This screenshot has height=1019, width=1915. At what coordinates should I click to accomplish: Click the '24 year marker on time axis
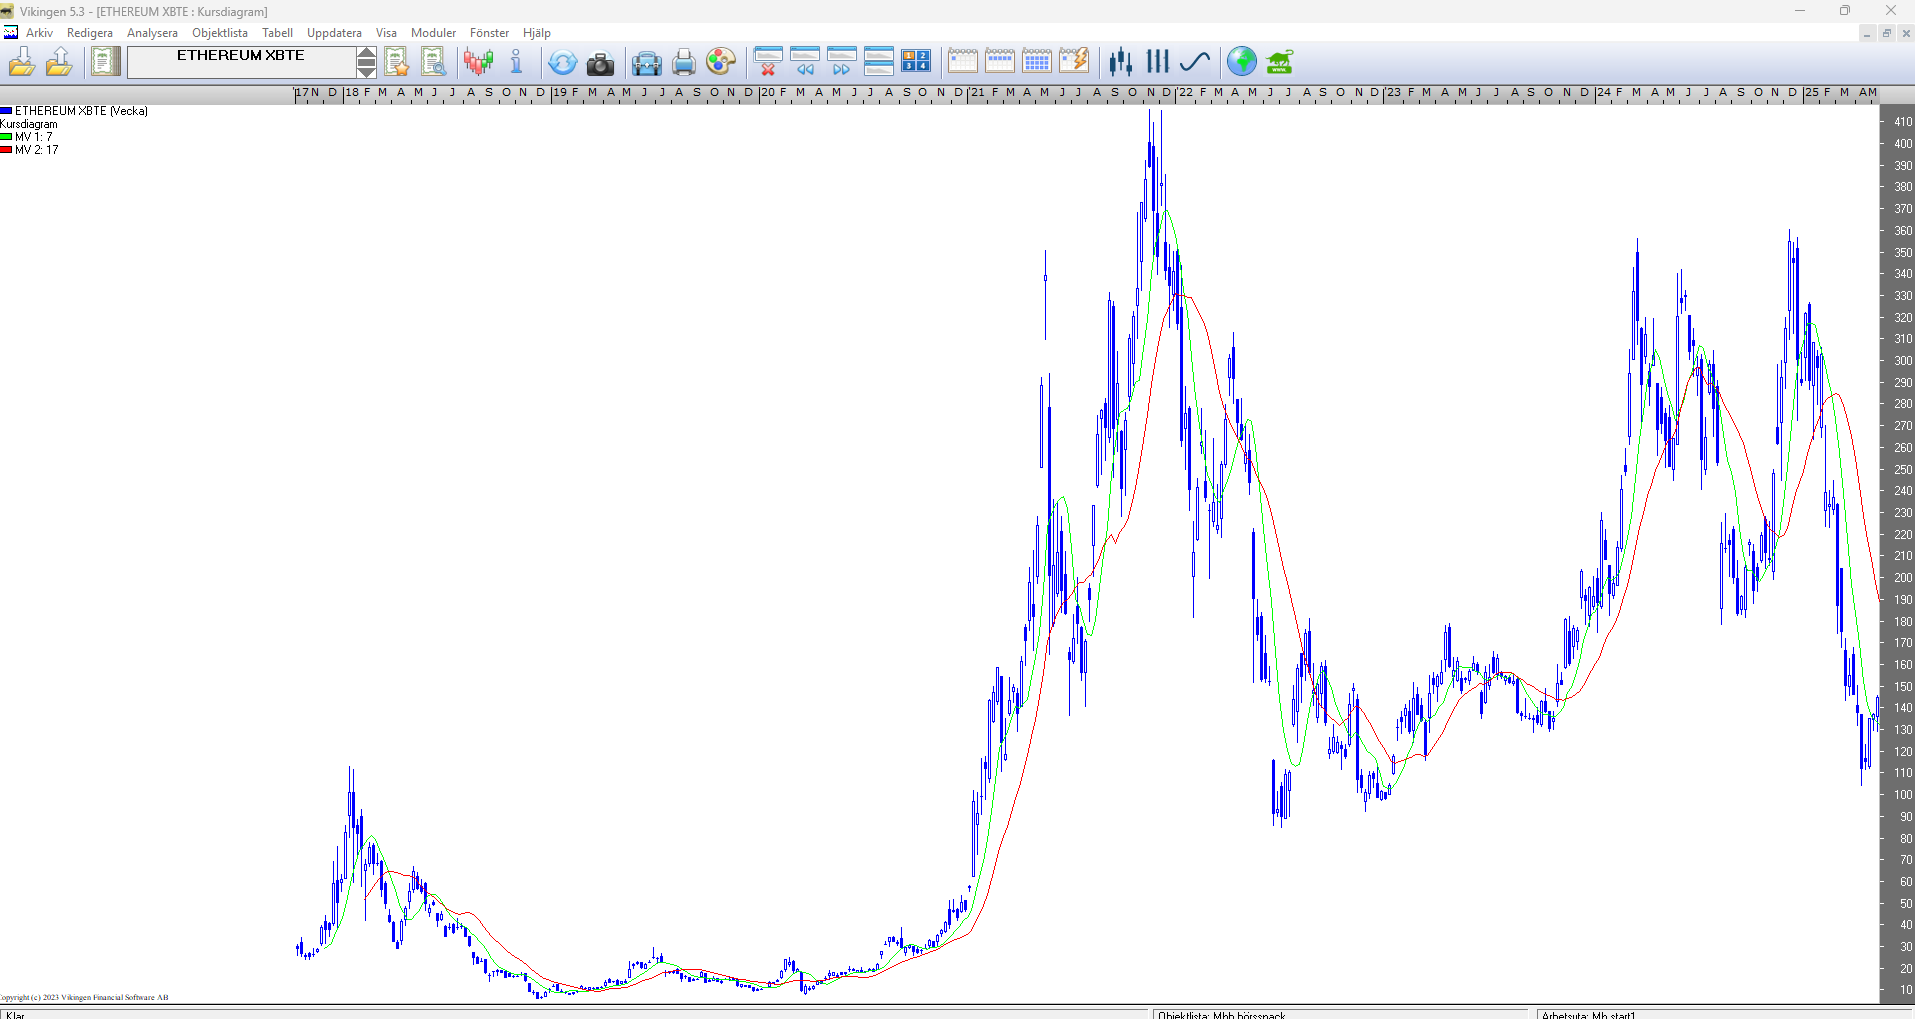coord(1603,93)
